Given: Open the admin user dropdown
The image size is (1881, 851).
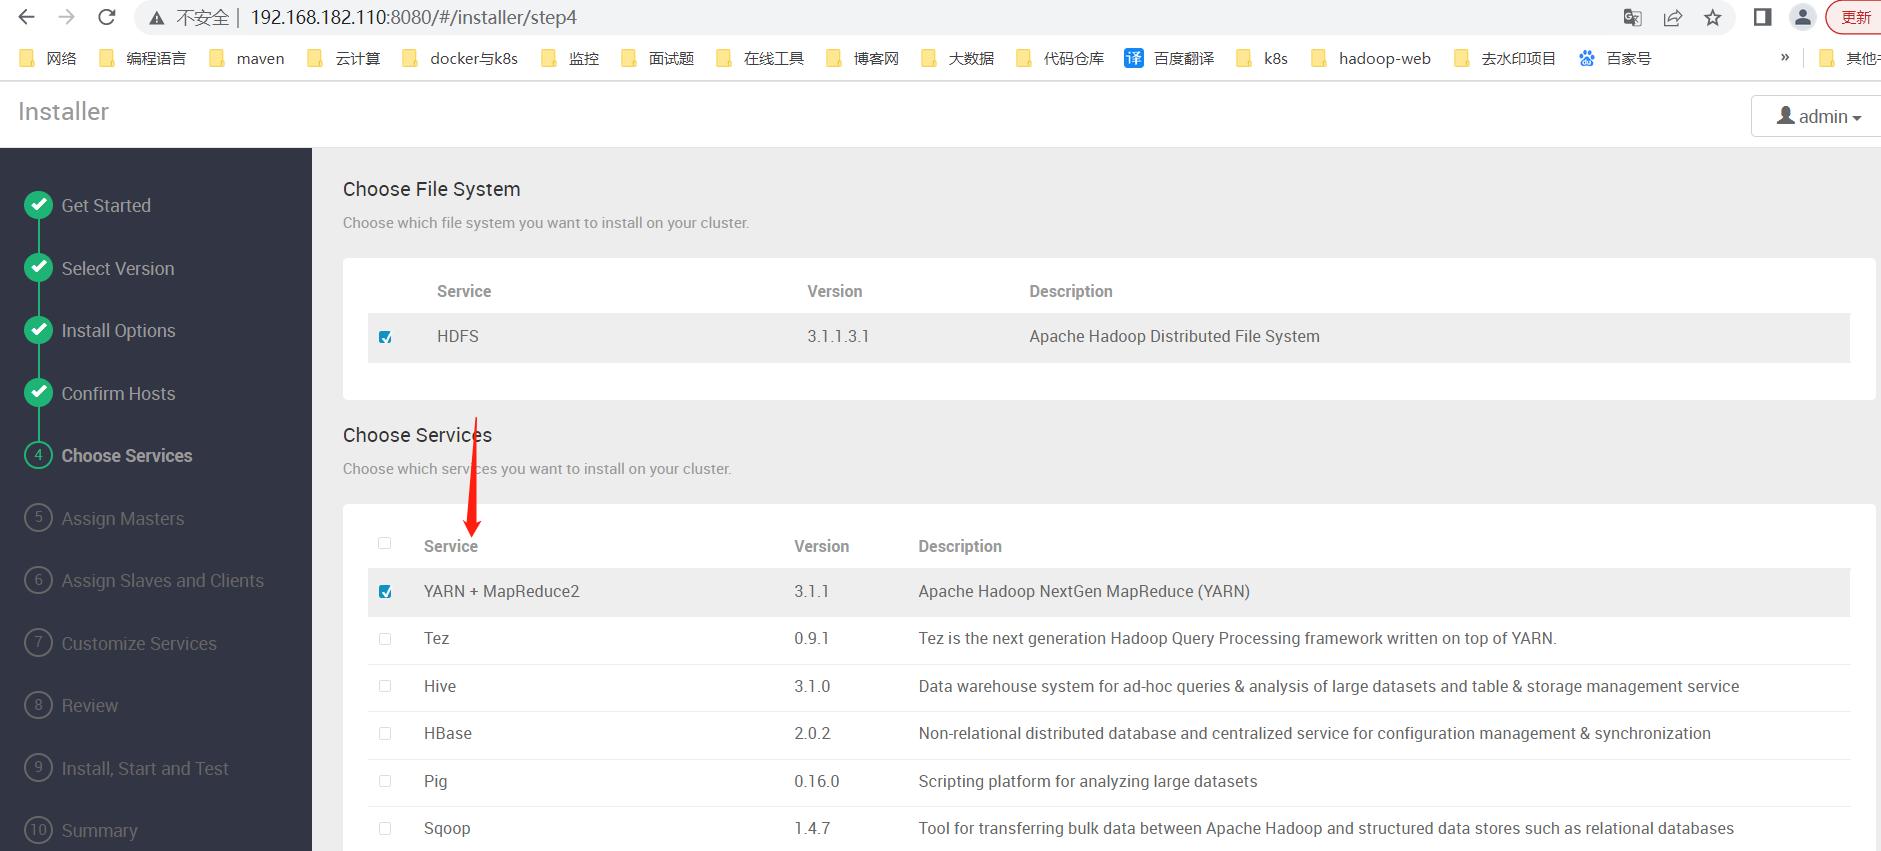Looking at the screenshot, I should 1818,117.
